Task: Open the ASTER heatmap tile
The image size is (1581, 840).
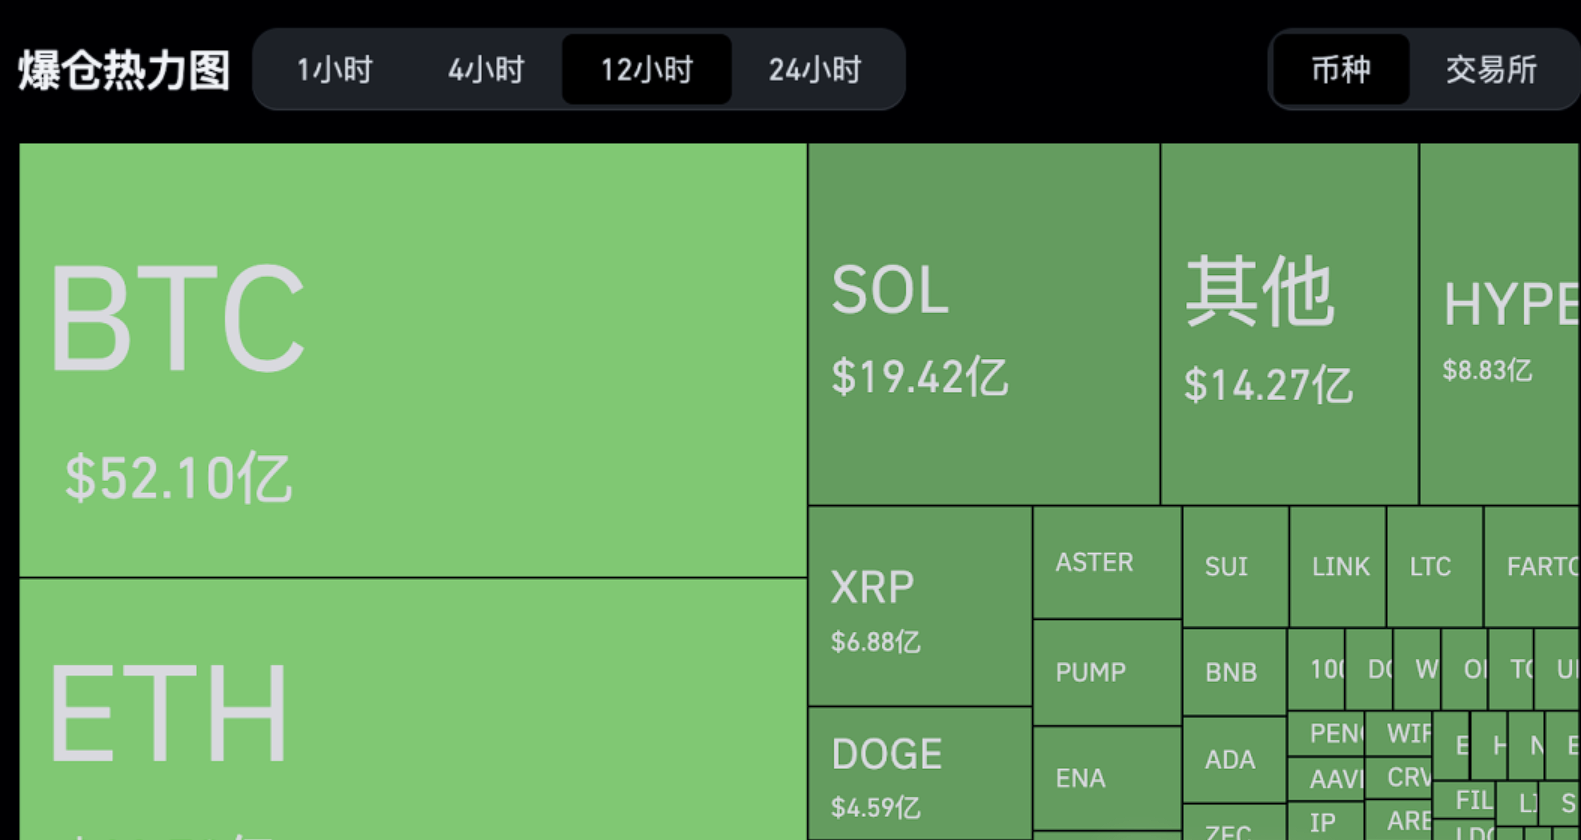Action: point(1106,563)
